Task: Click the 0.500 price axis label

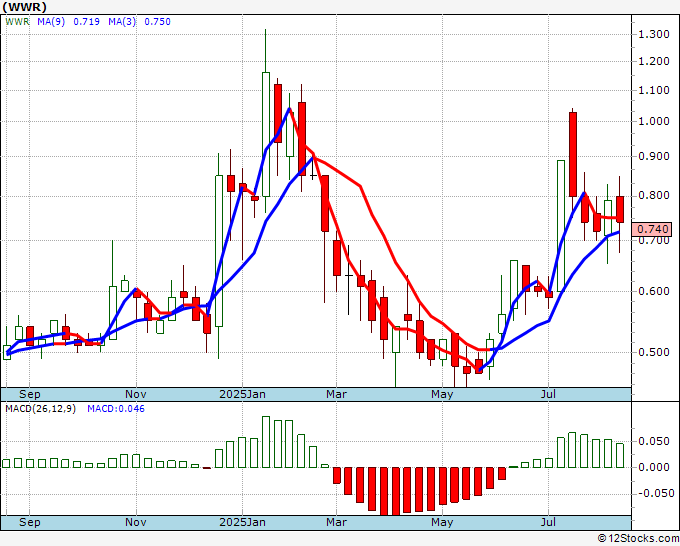Action: [x=654, y=352]
